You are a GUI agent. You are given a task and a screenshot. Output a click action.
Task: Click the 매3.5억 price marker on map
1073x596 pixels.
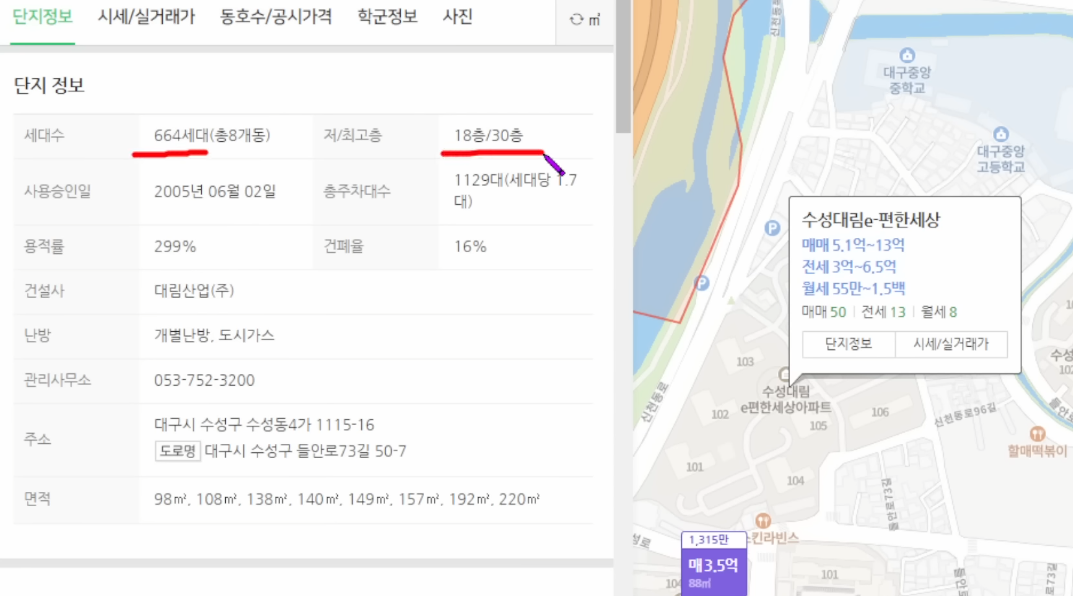coord(713,565)
